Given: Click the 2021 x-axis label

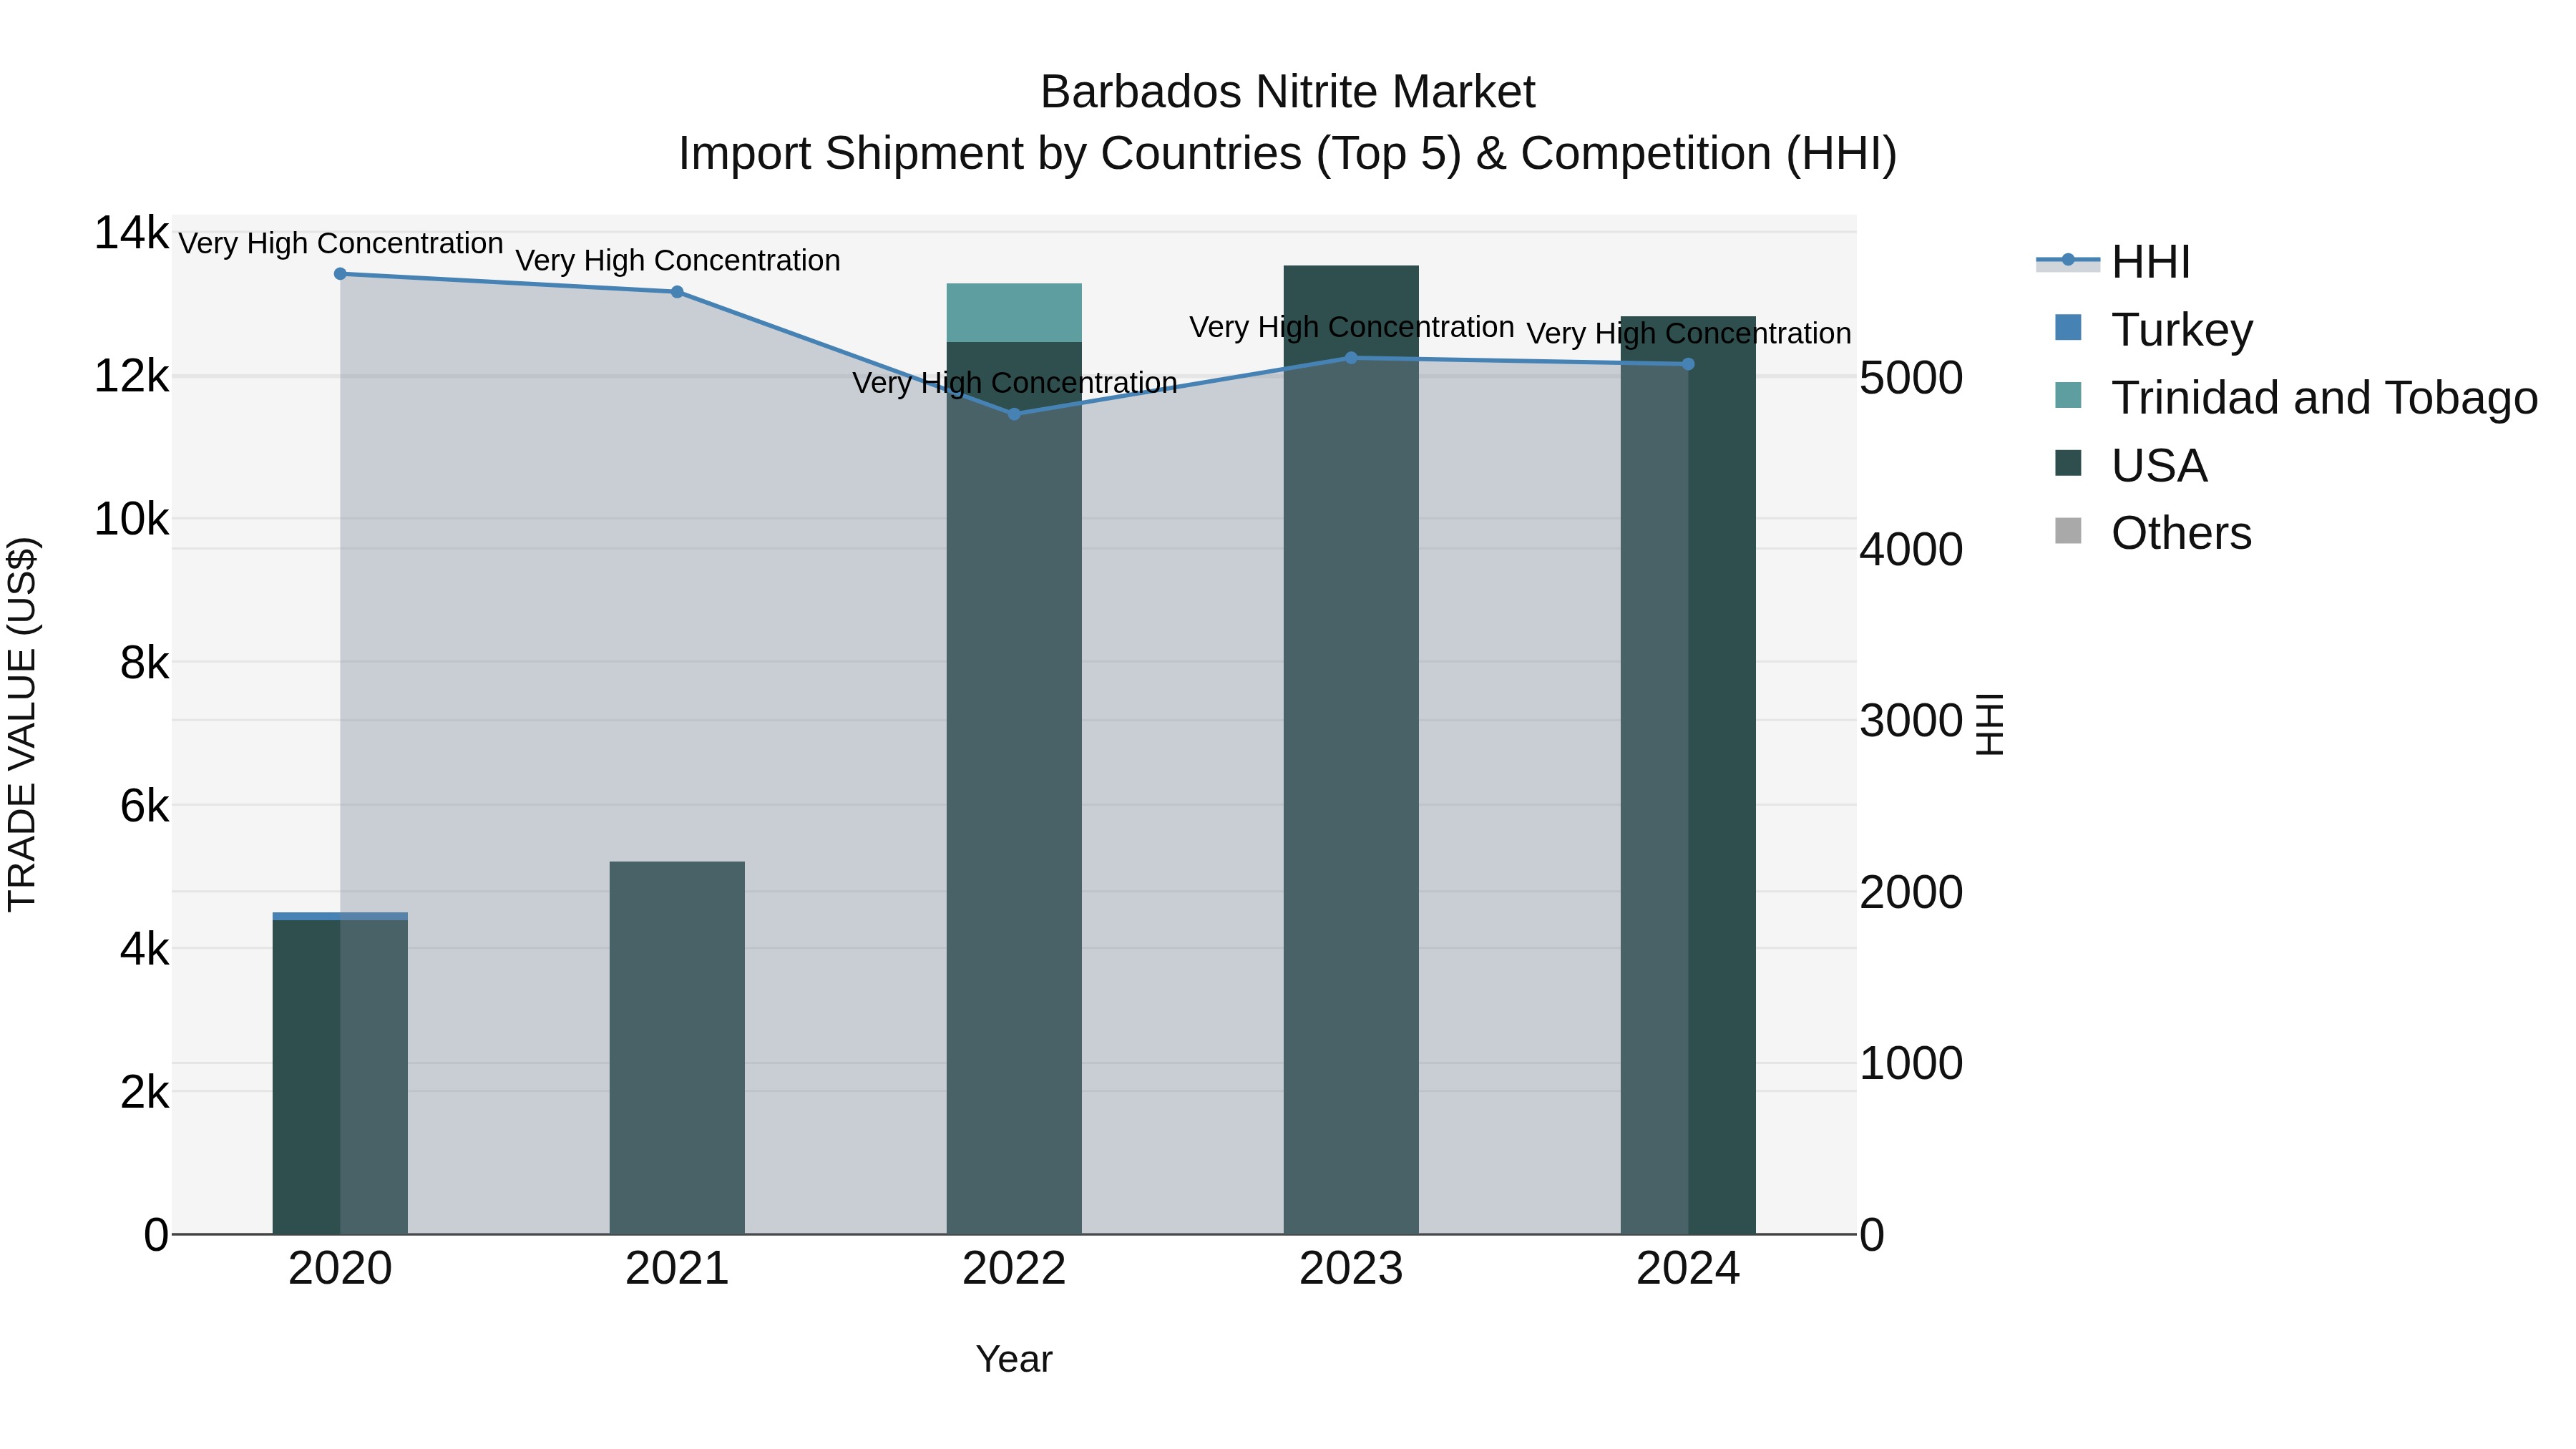Looking at the screenshot, I should tap(677, 1269).
